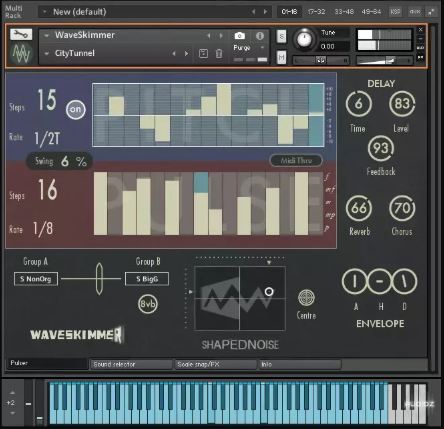
Task: Click the ShapedNoise XY pad circle handle
Action: coord(269,292)
